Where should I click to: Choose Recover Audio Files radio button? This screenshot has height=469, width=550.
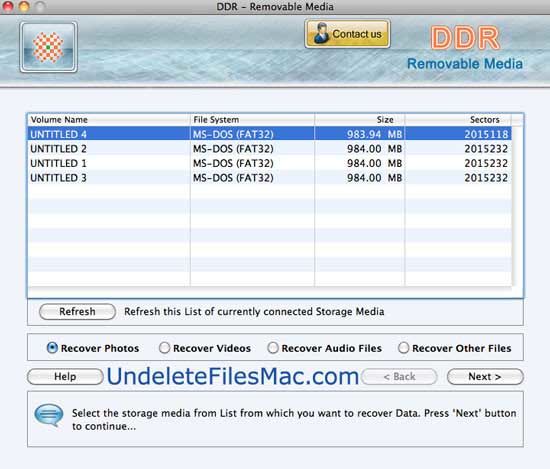[273, 348]
